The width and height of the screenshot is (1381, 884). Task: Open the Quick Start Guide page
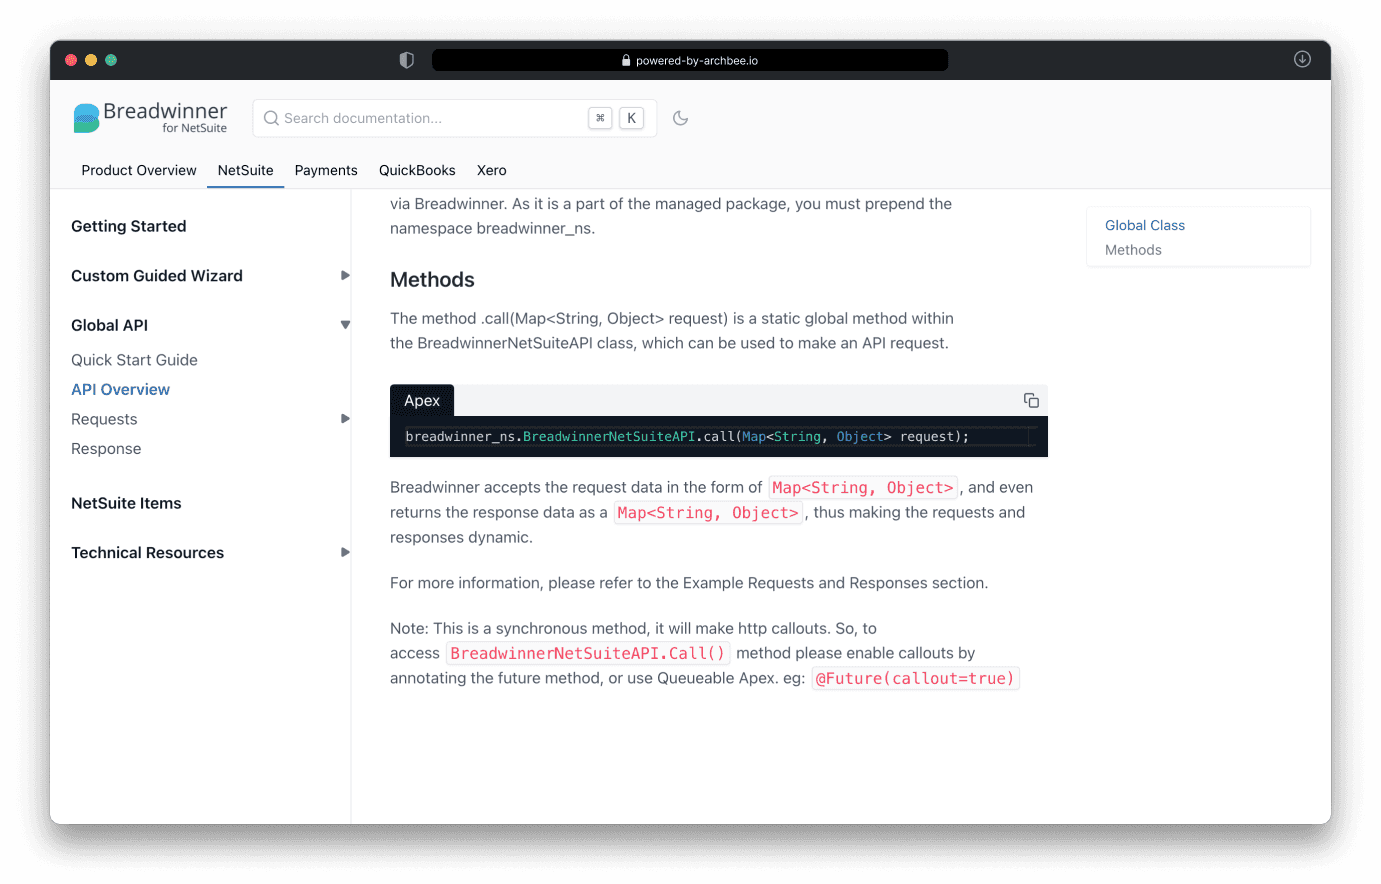tap(134, 360)
